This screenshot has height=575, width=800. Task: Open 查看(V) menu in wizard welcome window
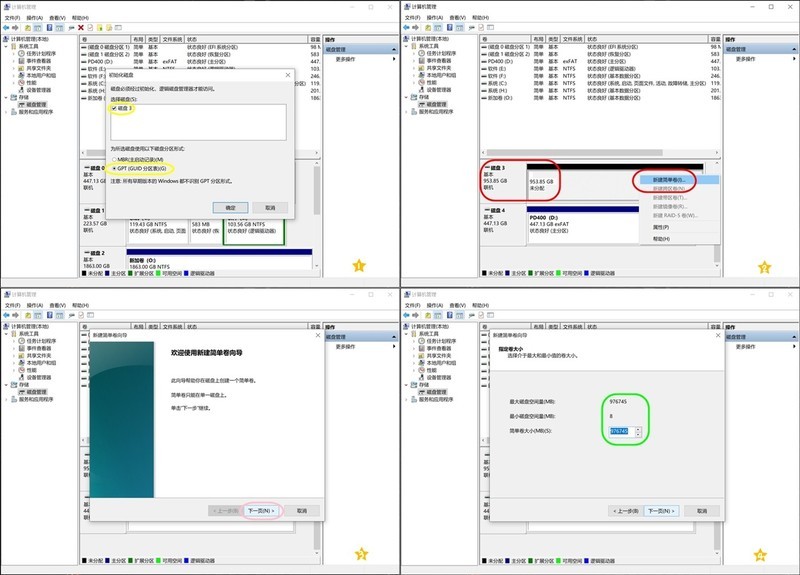click(57, 305)
